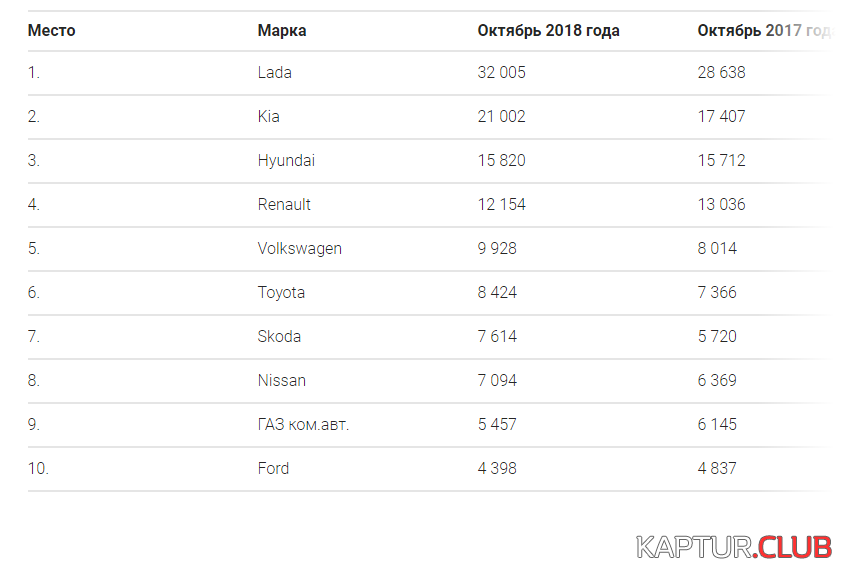Select the Lada brand cell
Viewport: 864px width, 578px height.
(x=274, y=72)
